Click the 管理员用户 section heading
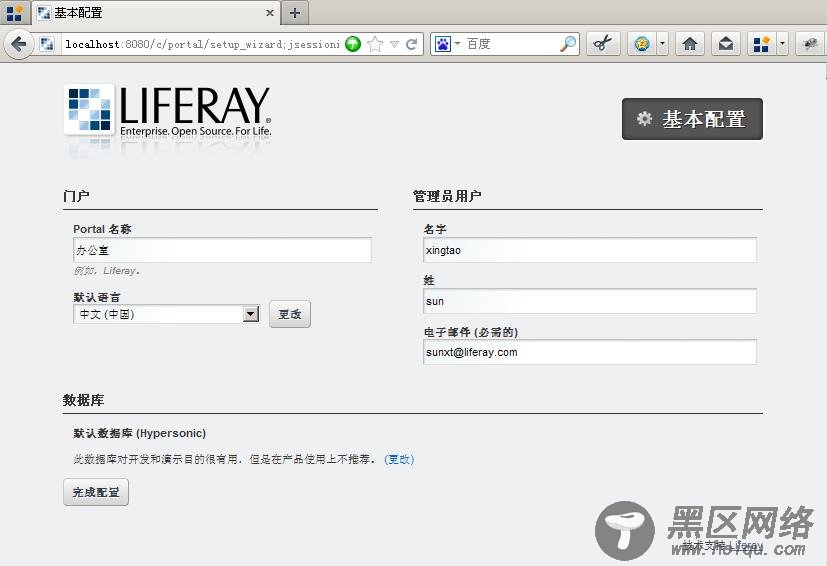 click(447, 196)
